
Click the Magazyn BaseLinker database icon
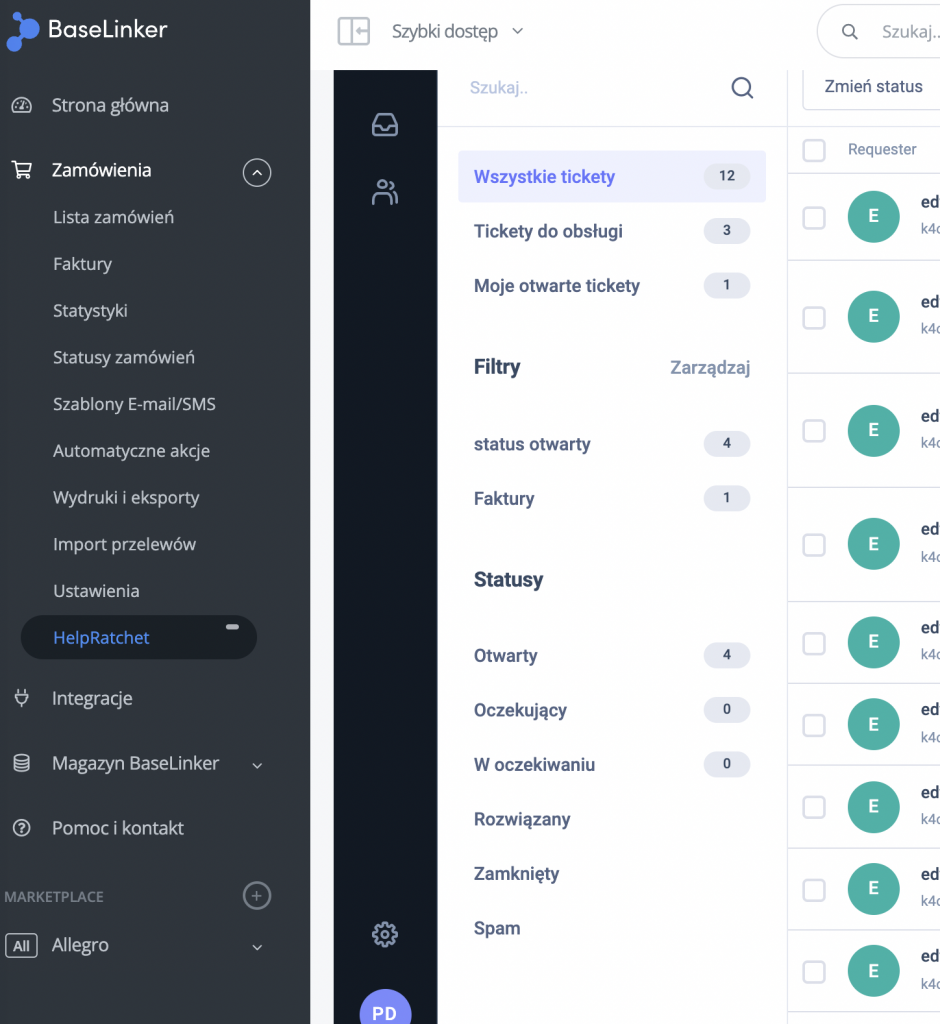[22, 763]
